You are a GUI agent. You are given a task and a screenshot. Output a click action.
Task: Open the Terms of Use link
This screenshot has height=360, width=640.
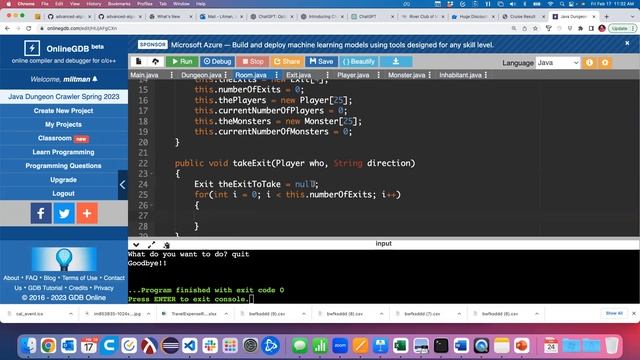(80, 278)
